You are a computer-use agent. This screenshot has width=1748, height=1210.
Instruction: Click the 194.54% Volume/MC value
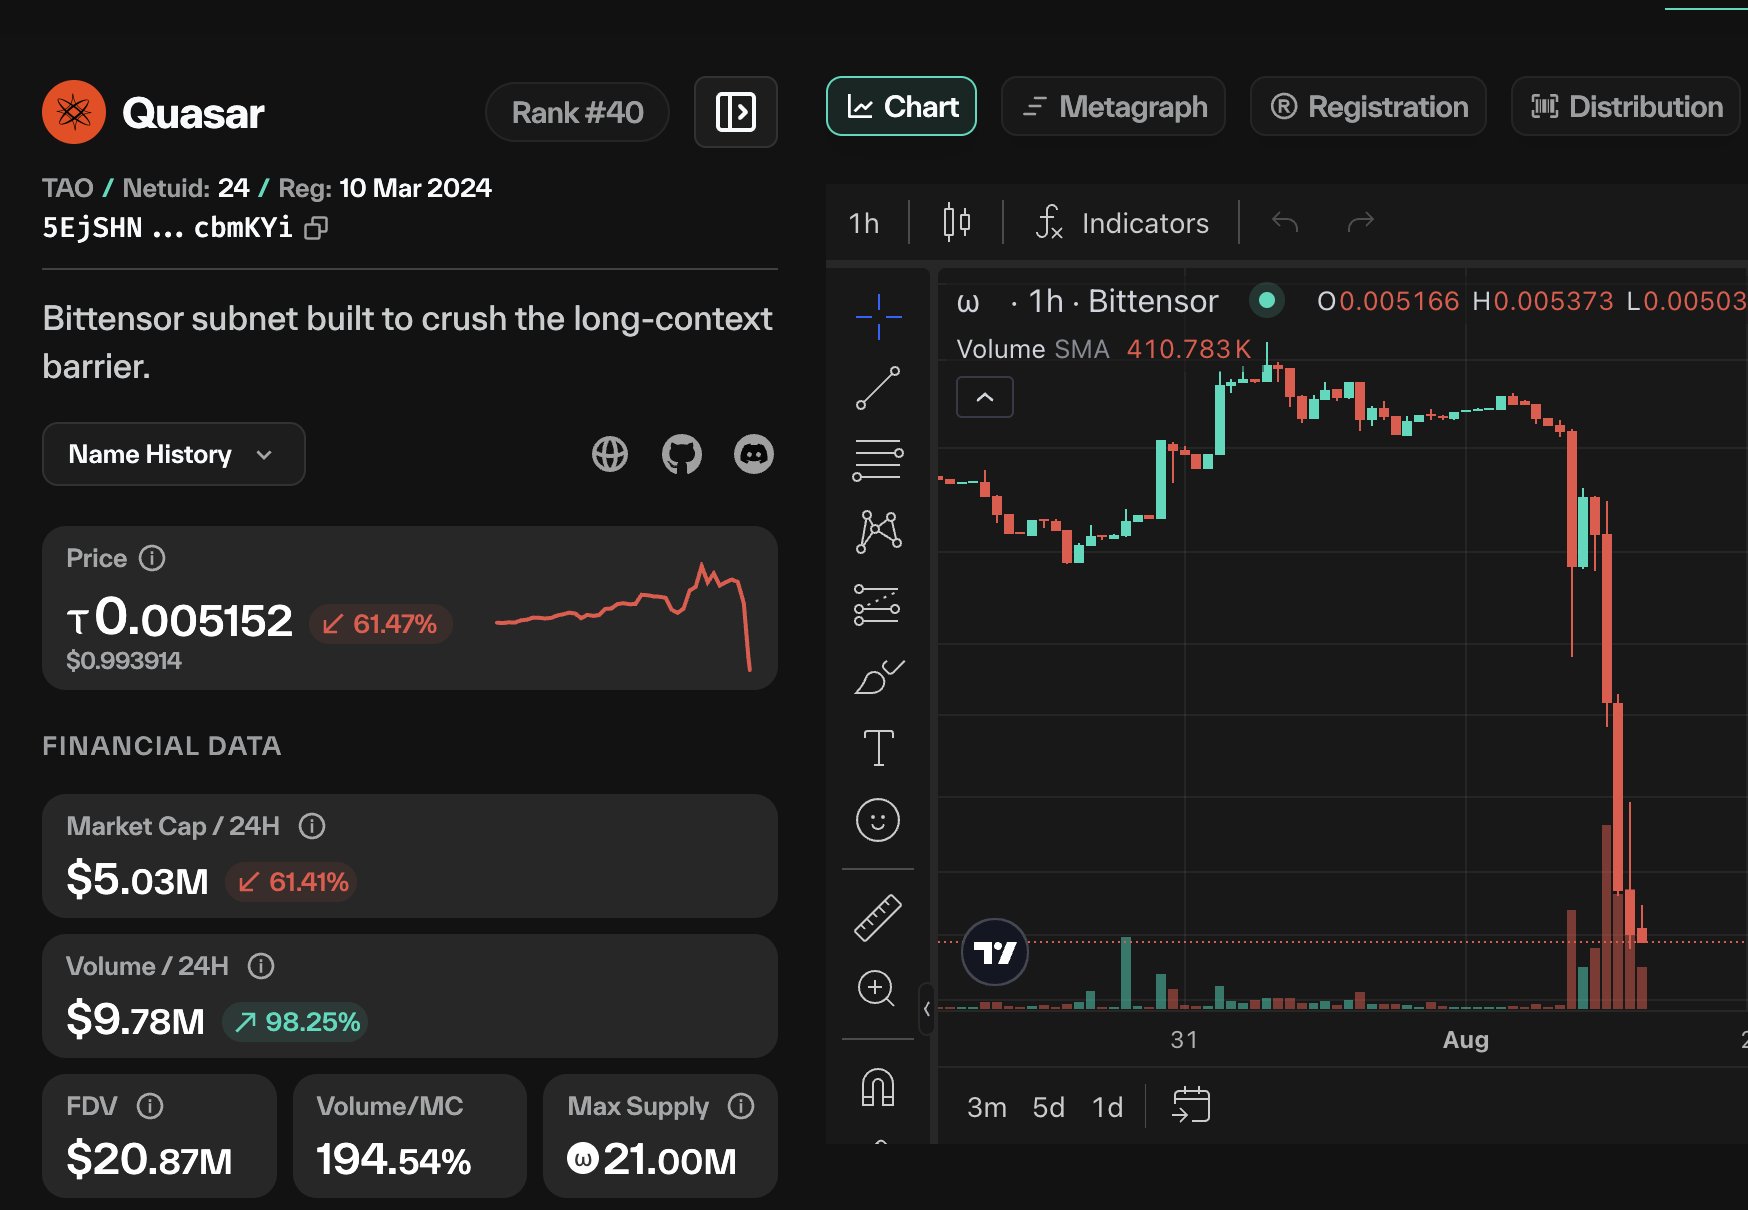[x=393, y=1160]
